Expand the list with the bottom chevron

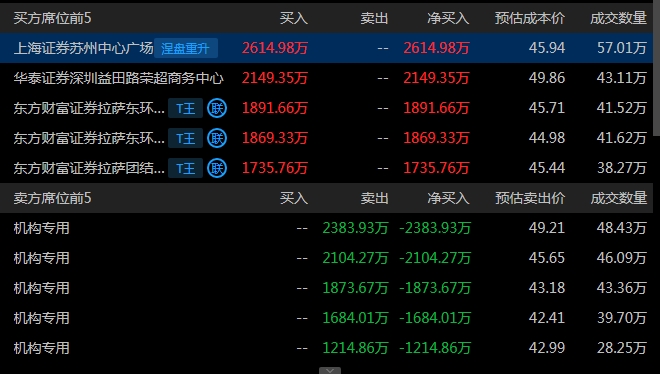[330, 371]
